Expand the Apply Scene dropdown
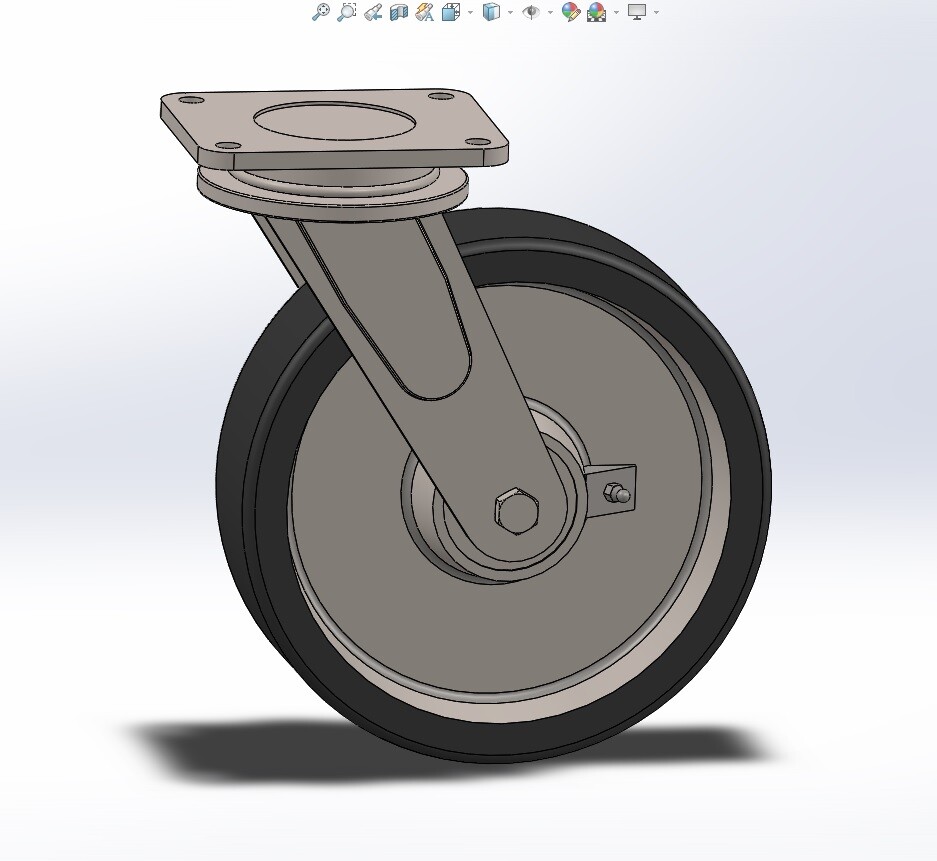937x861 pixels. [614, 12]
